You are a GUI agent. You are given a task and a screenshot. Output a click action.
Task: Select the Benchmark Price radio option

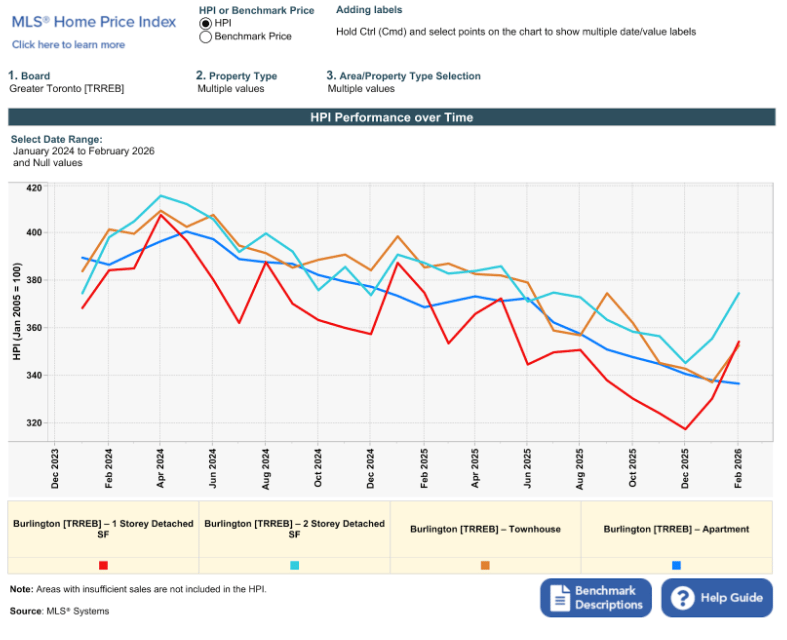pos(206,36)
